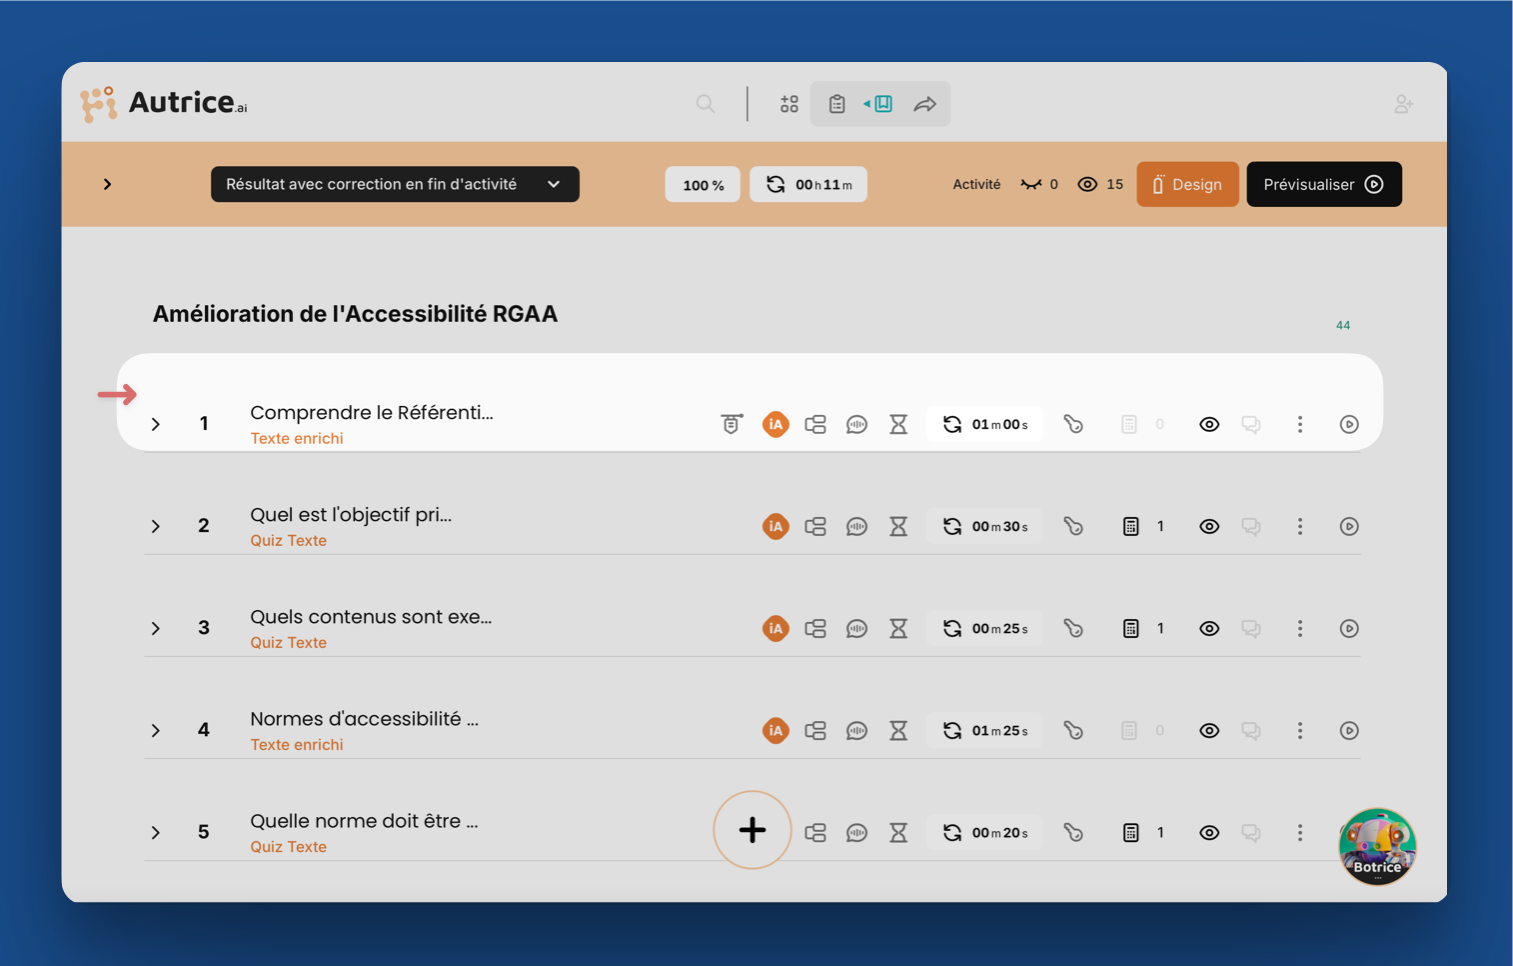
Task: Click the Prévisualiser button
Action: [1323, 185]
